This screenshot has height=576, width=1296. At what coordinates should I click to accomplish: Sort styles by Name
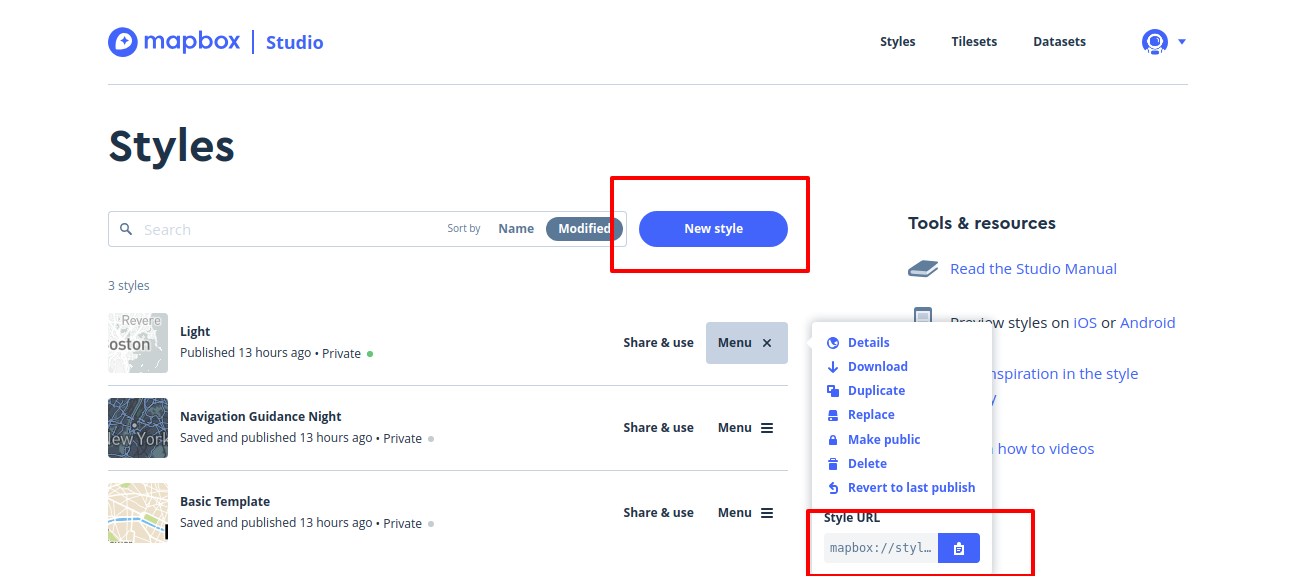[x=516, y=229]
